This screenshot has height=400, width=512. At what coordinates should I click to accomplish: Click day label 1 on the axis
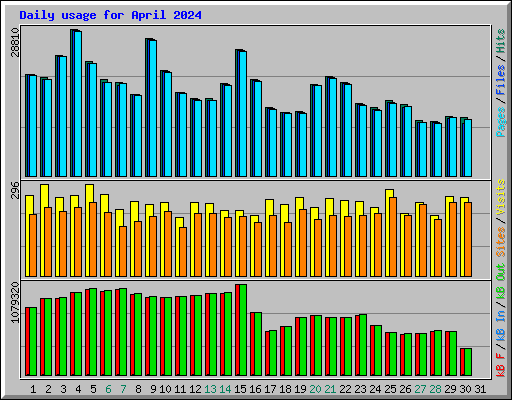pos(33,389)
